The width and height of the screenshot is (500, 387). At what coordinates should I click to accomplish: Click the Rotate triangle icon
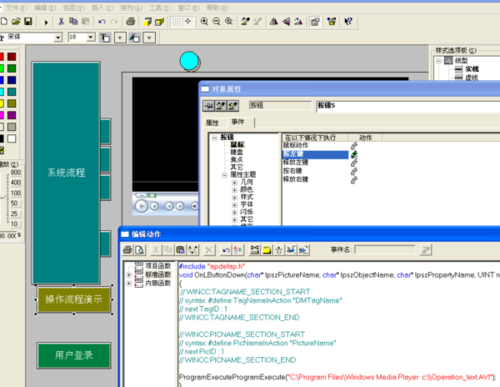tap(298, 22)
